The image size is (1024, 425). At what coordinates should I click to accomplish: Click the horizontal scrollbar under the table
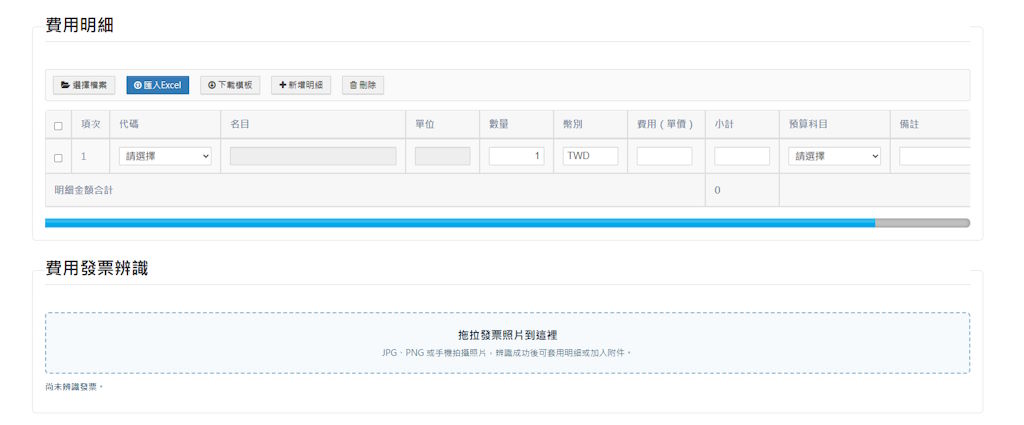(507, 223)
